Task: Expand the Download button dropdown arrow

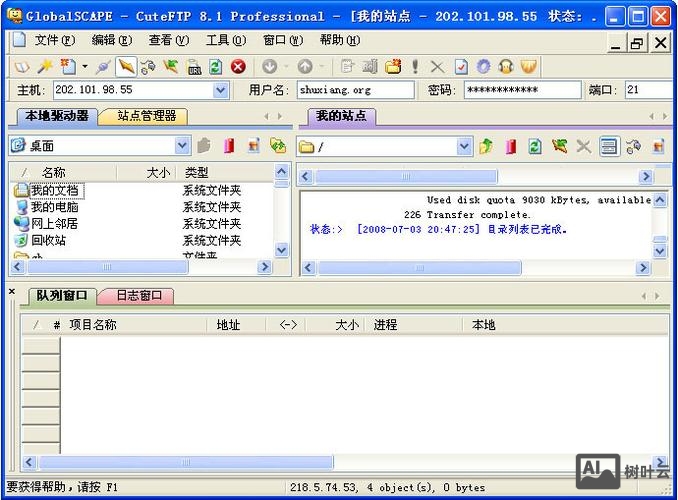Action: 286,67
